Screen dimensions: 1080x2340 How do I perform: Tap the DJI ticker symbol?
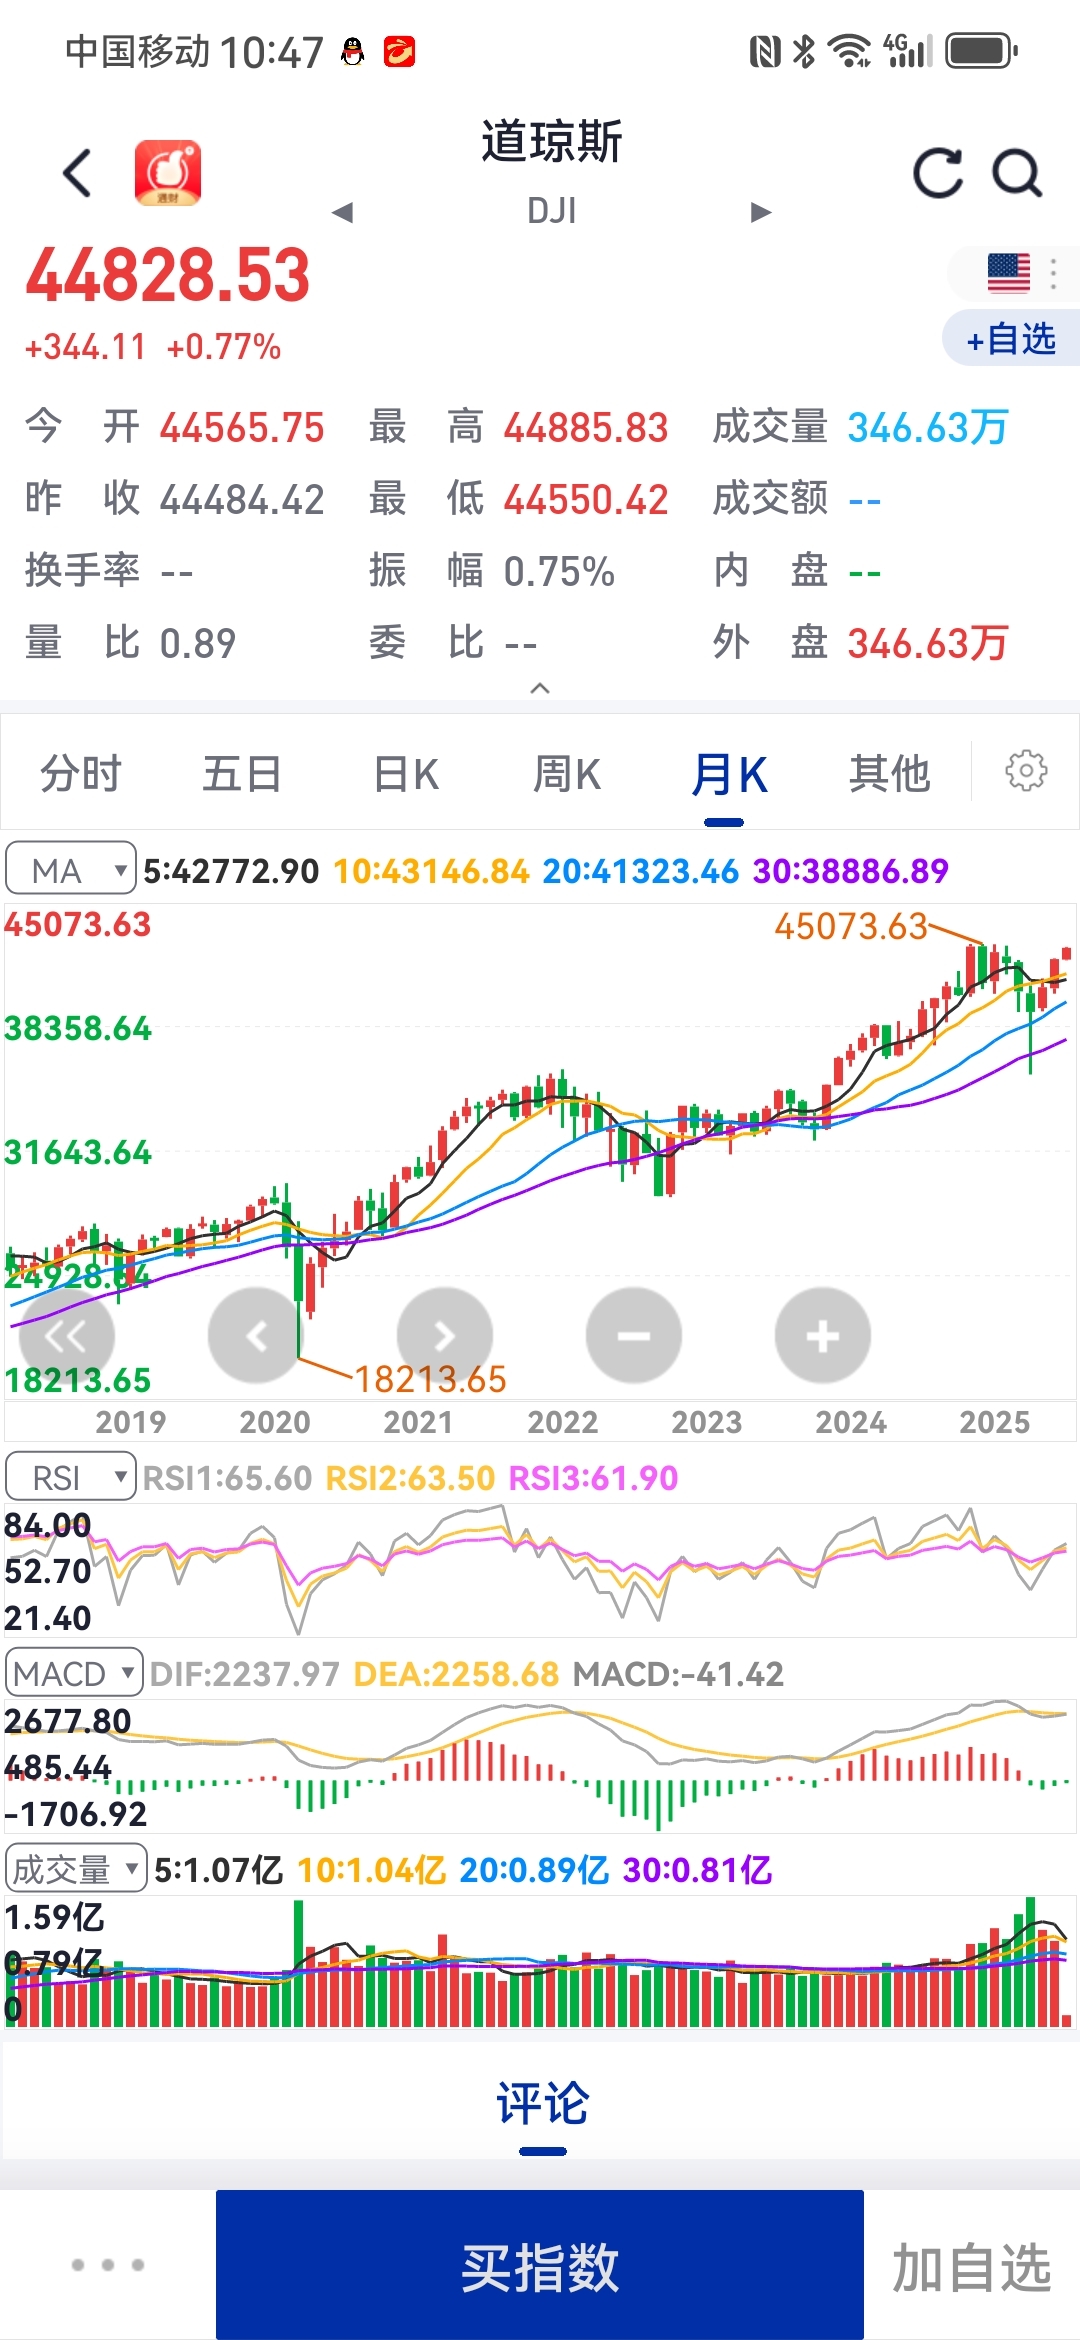(552, 211)
